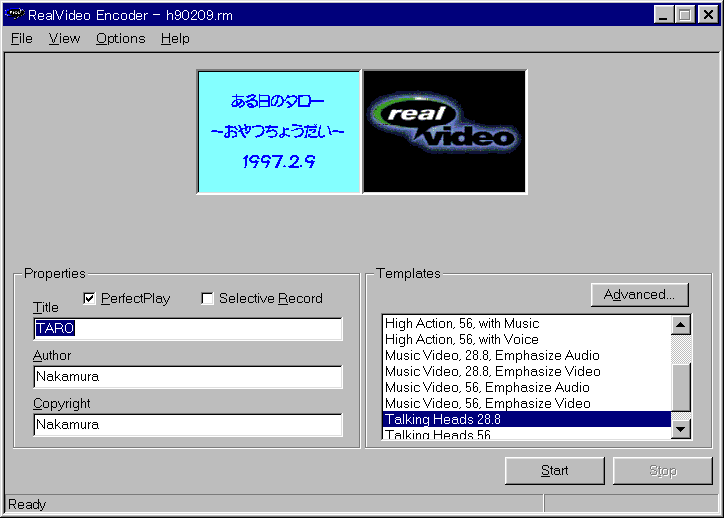Click the Start button
Screen dimensions: 724x518
coord(555,471)
